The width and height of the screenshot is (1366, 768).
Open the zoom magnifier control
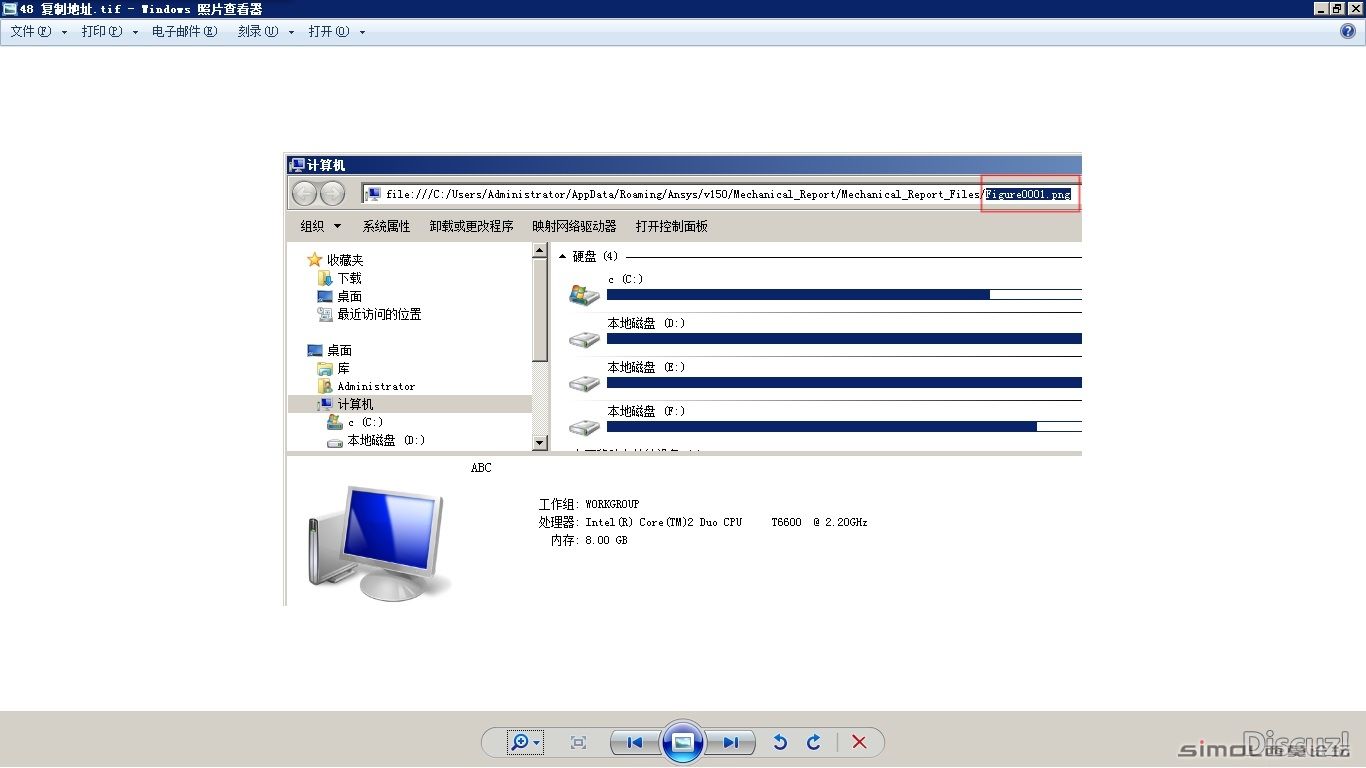pos(519,742)
